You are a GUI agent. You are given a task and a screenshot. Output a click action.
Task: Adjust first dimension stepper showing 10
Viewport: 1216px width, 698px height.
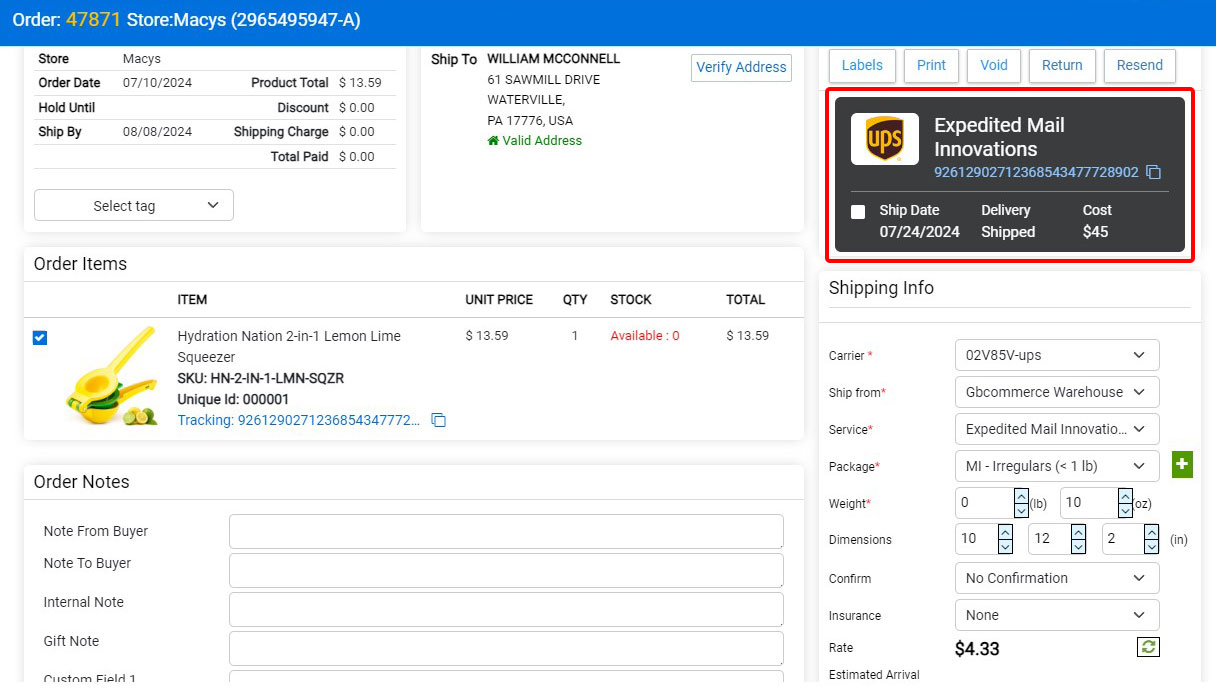(x=1005, y=539)
